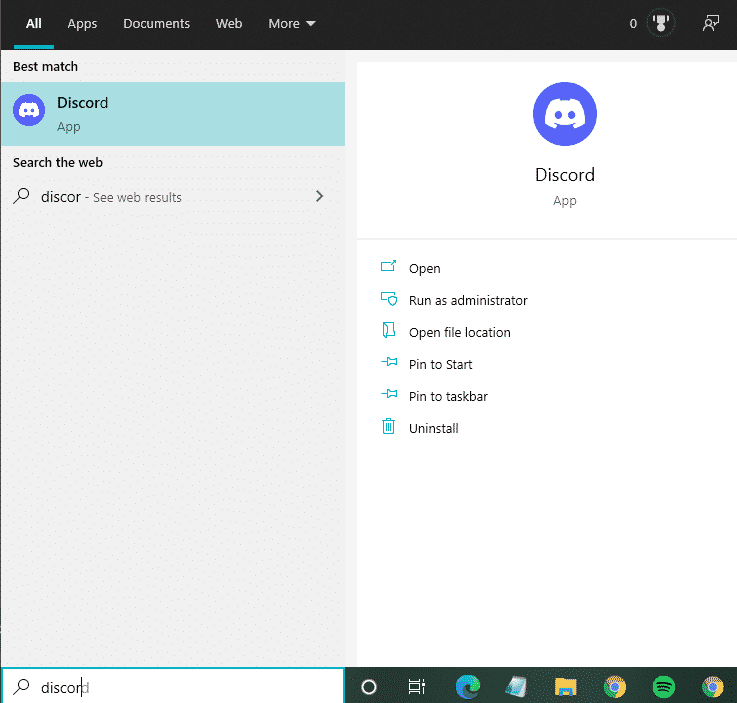Click the Discord title in preview pane
Viewport: 737px width, 703px height.
(565, 175)
